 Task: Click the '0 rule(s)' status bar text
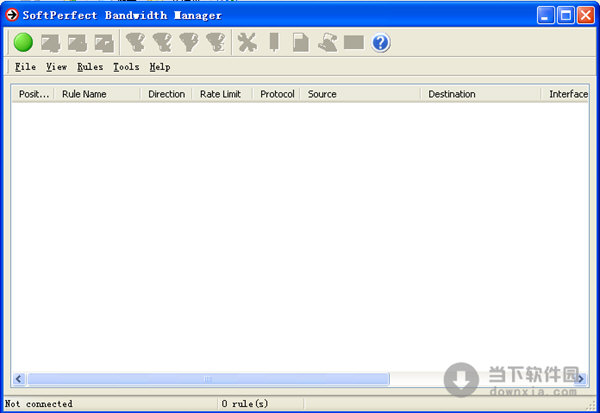coord(245,404)
